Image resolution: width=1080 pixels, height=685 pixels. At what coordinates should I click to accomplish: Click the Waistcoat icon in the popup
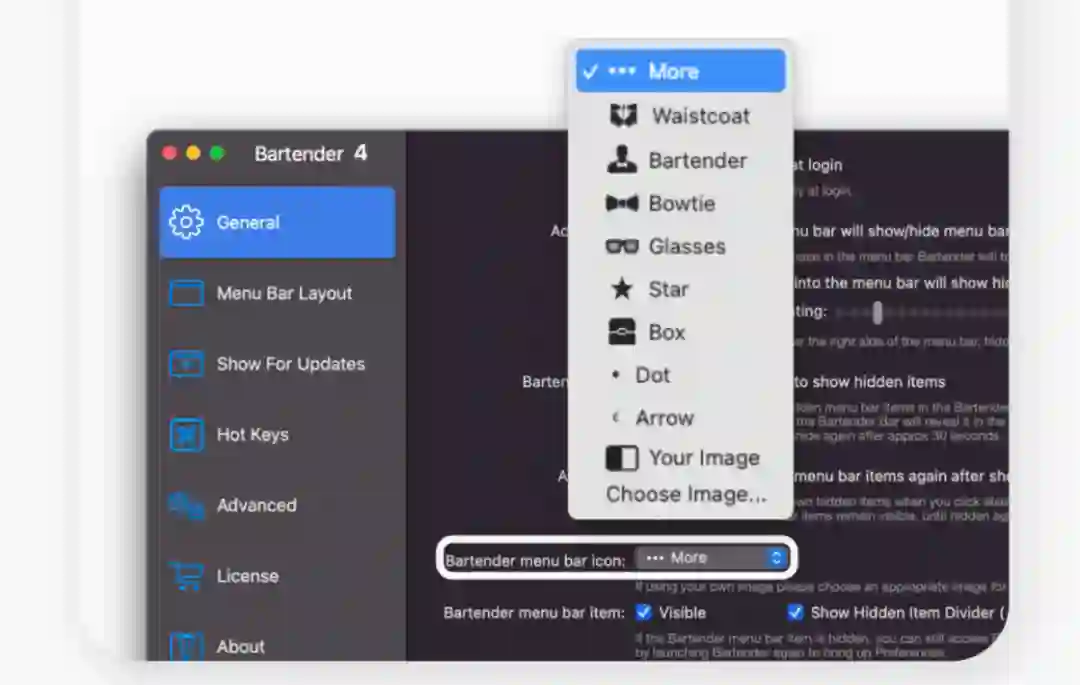click(624, 116)
